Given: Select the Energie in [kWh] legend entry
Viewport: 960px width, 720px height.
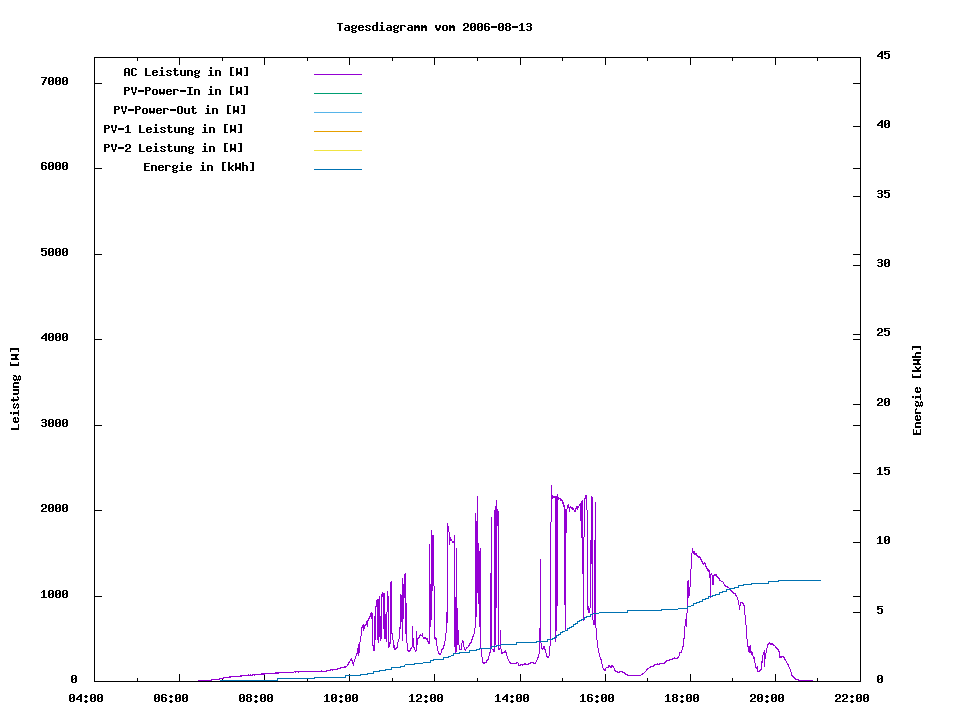Looking at the screenshot, I should coord(199,167).
